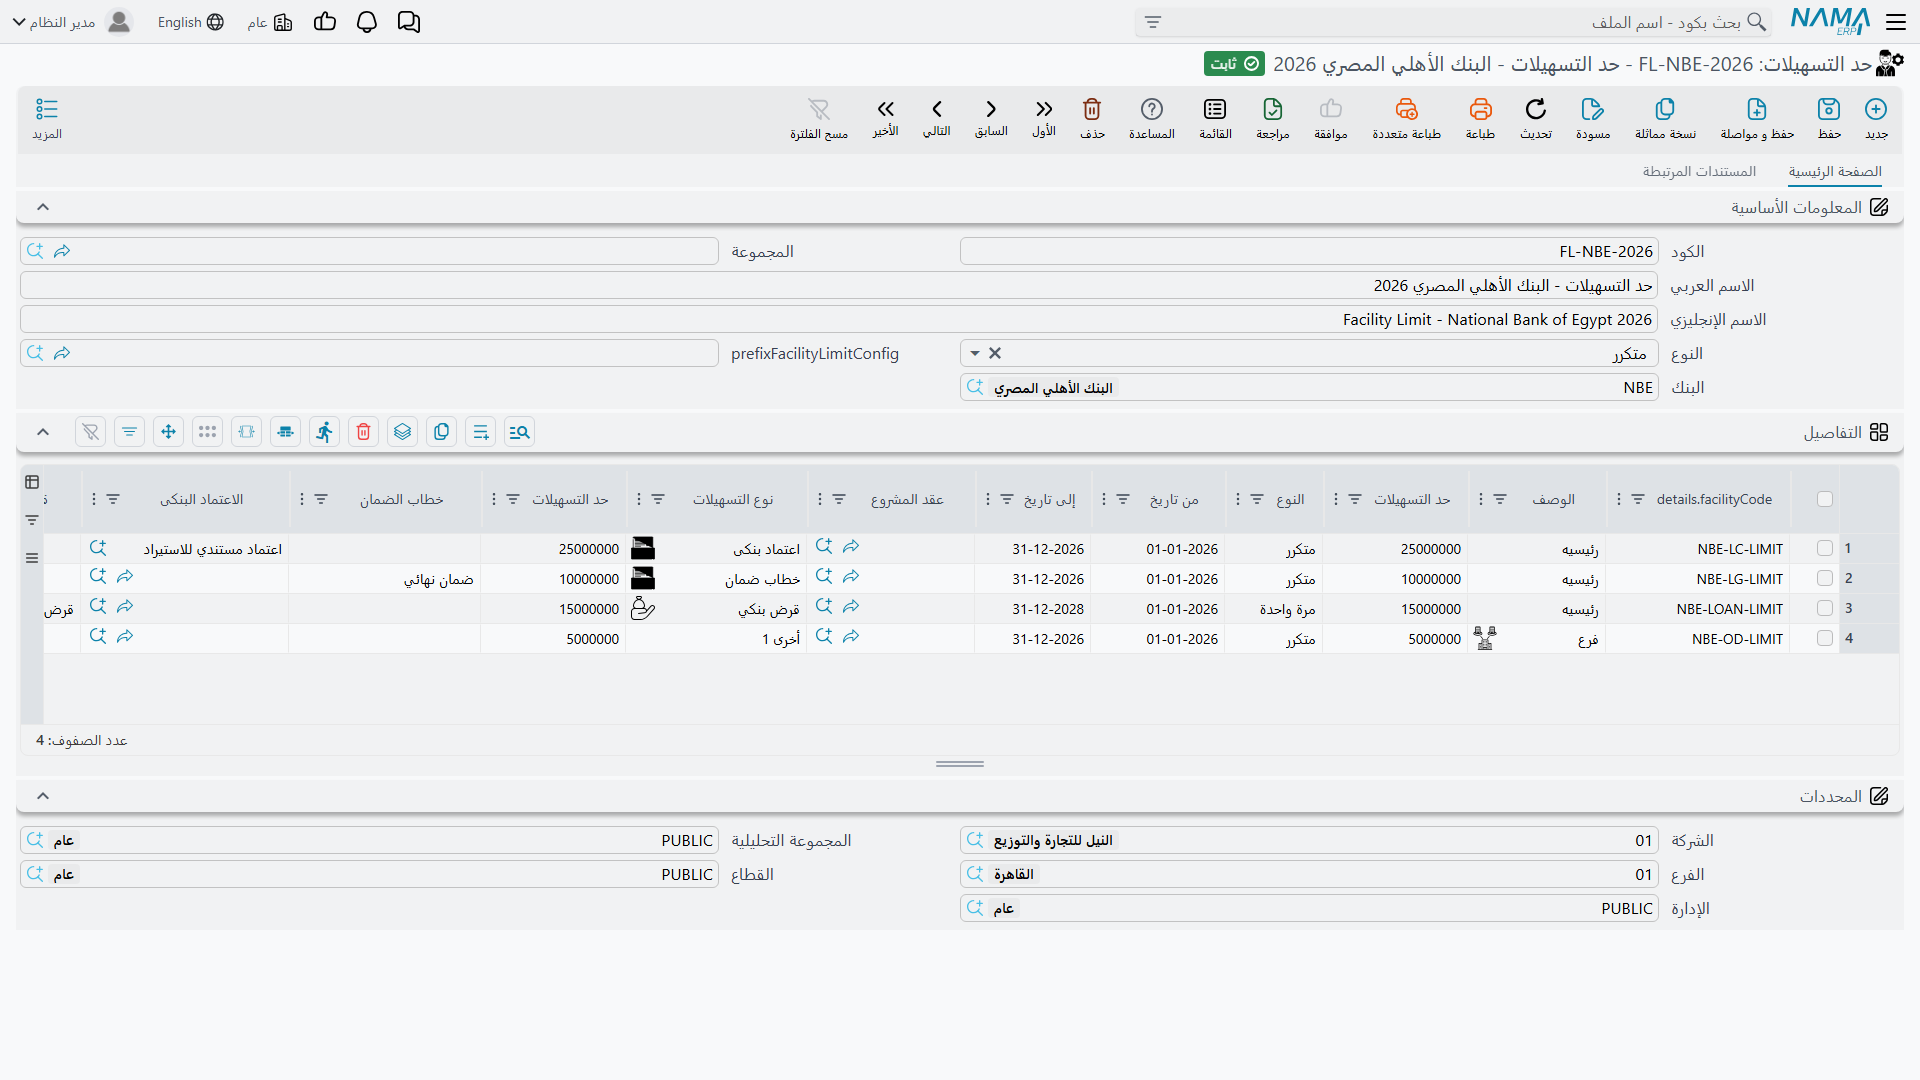
Task: Click the عام scope button in header
Action: pos(270,22)
